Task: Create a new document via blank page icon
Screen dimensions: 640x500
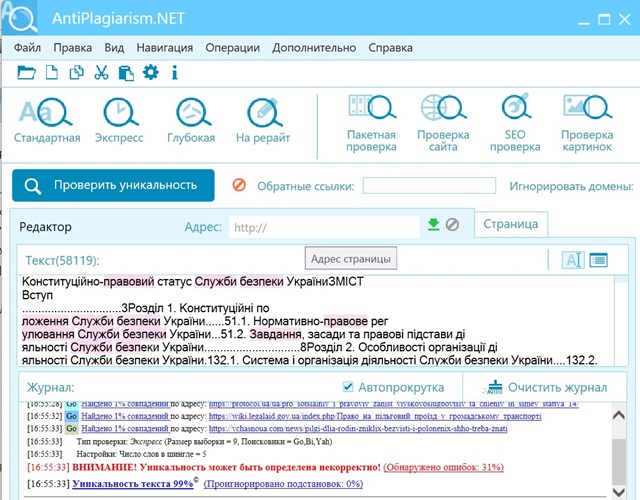Action: pyautogui.click(x=51, y=73)
